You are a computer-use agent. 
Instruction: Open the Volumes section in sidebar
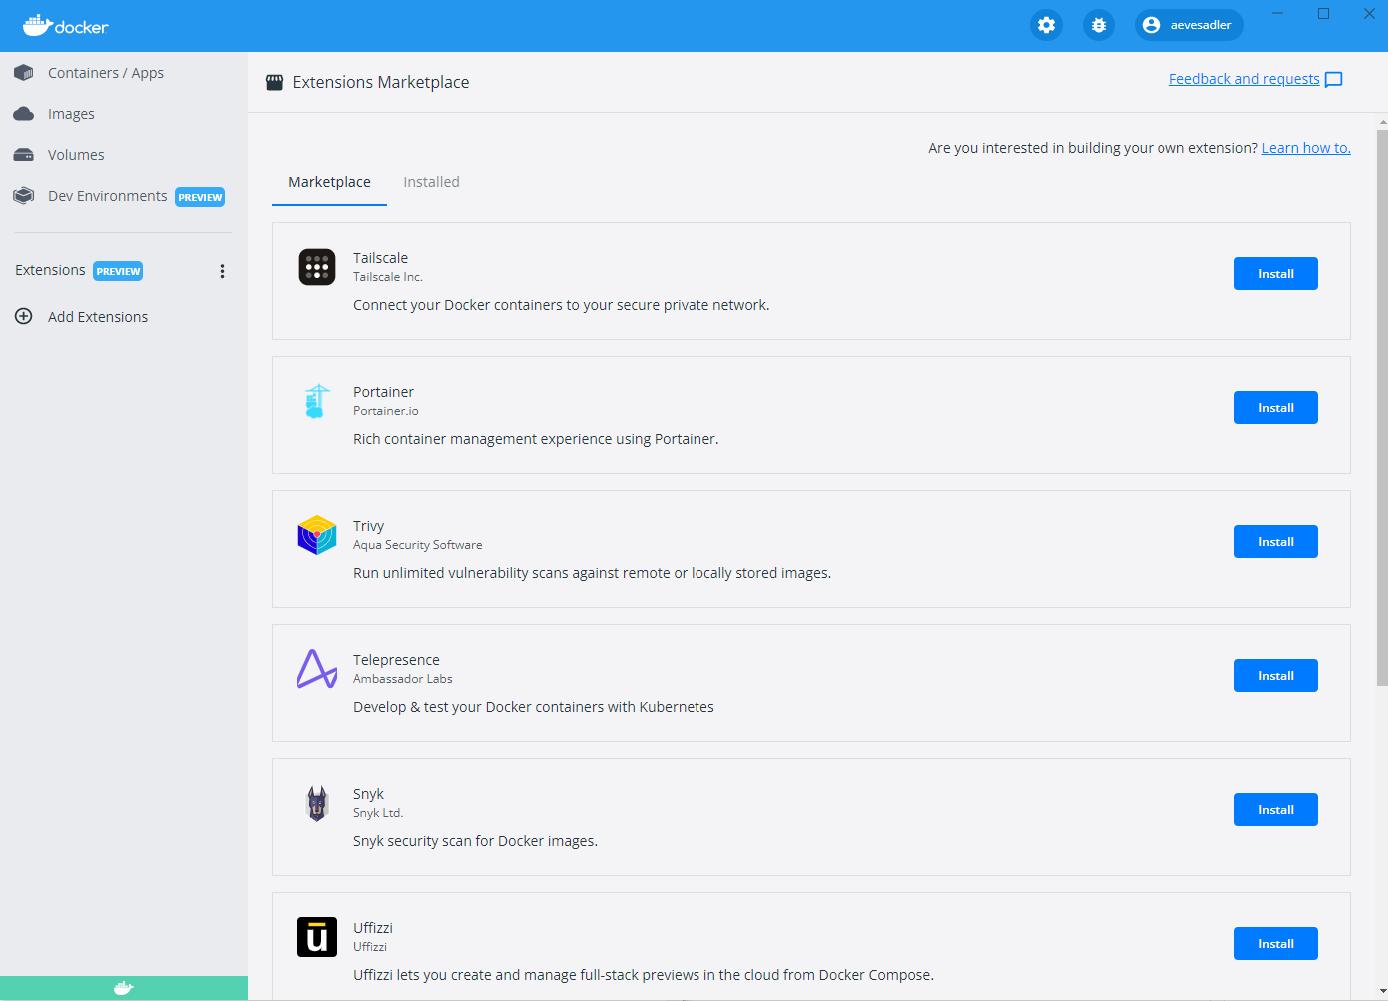tap(124, 155)
